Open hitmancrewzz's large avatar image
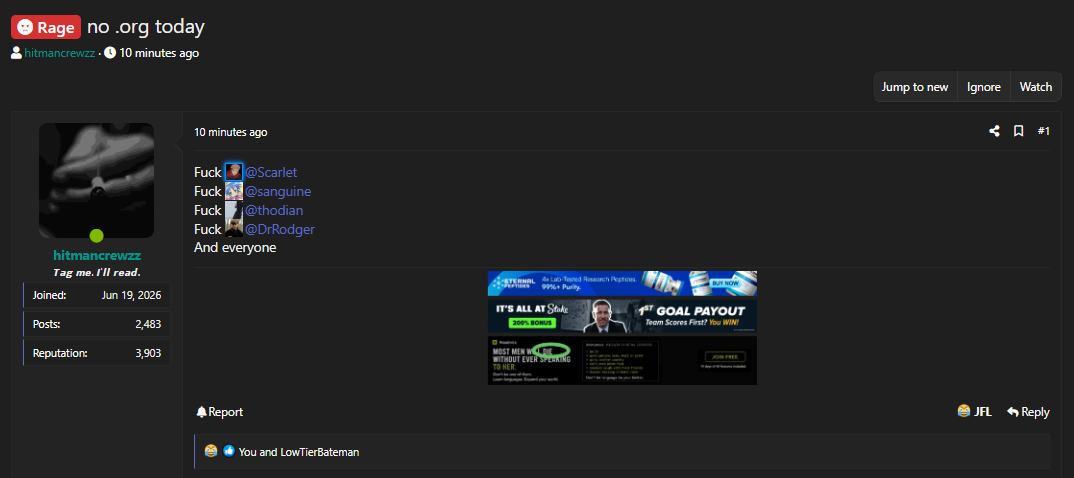This screenshot has height=478, width=1074. (x=97, y=180)
